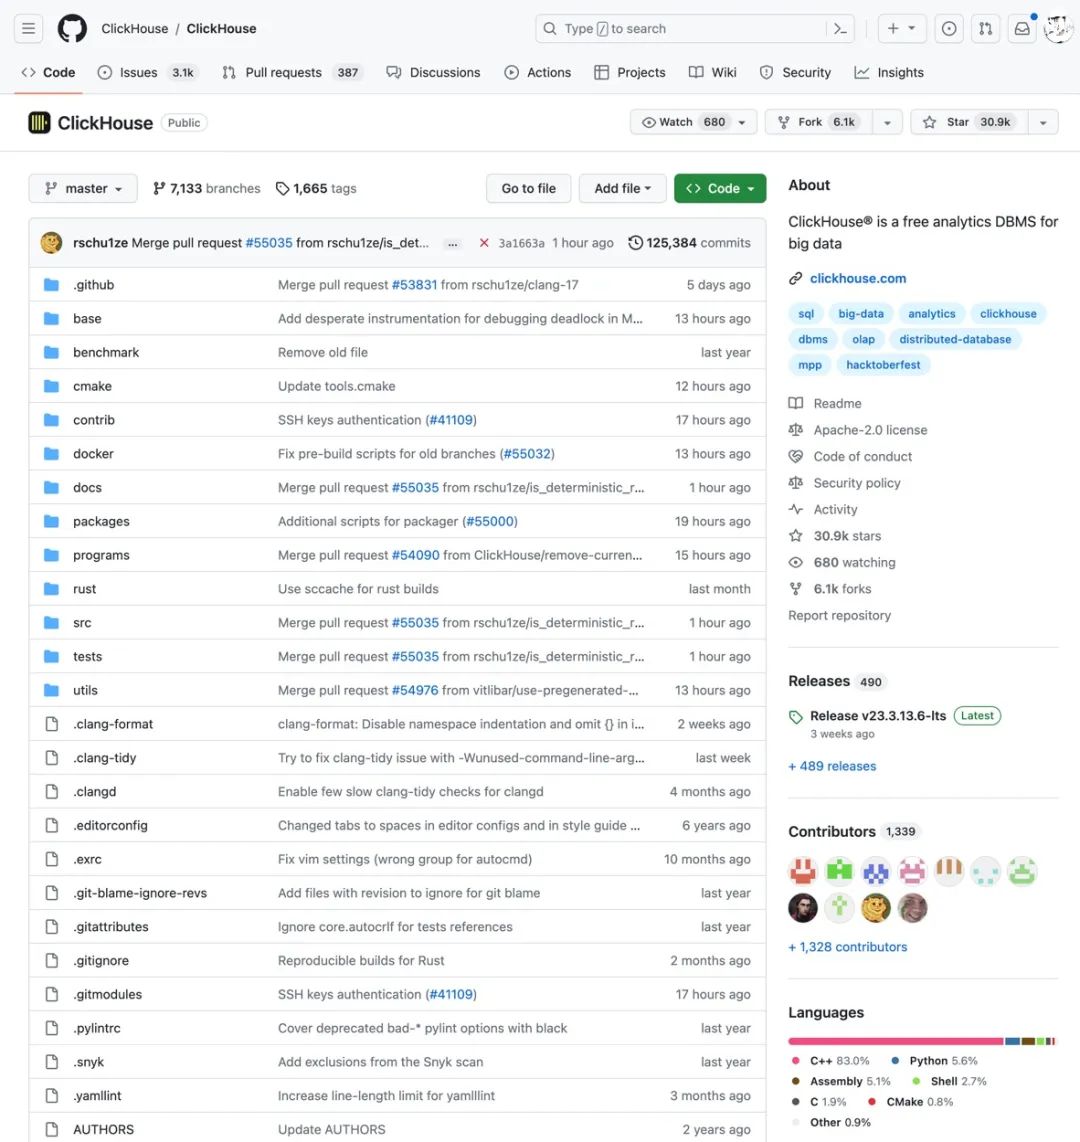Open the .github folder icon
Screen dimensions: 1080x1142
point(51,285)
